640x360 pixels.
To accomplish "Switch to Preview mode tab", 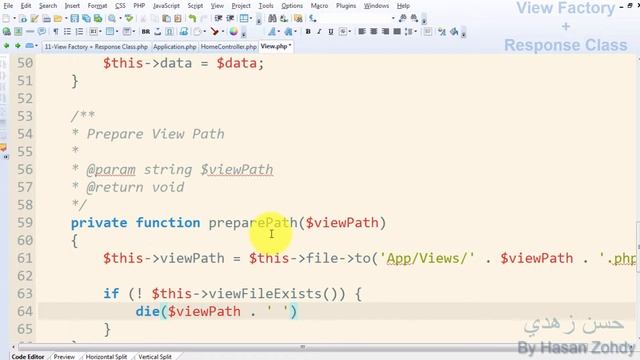I will tap(64, 356).
